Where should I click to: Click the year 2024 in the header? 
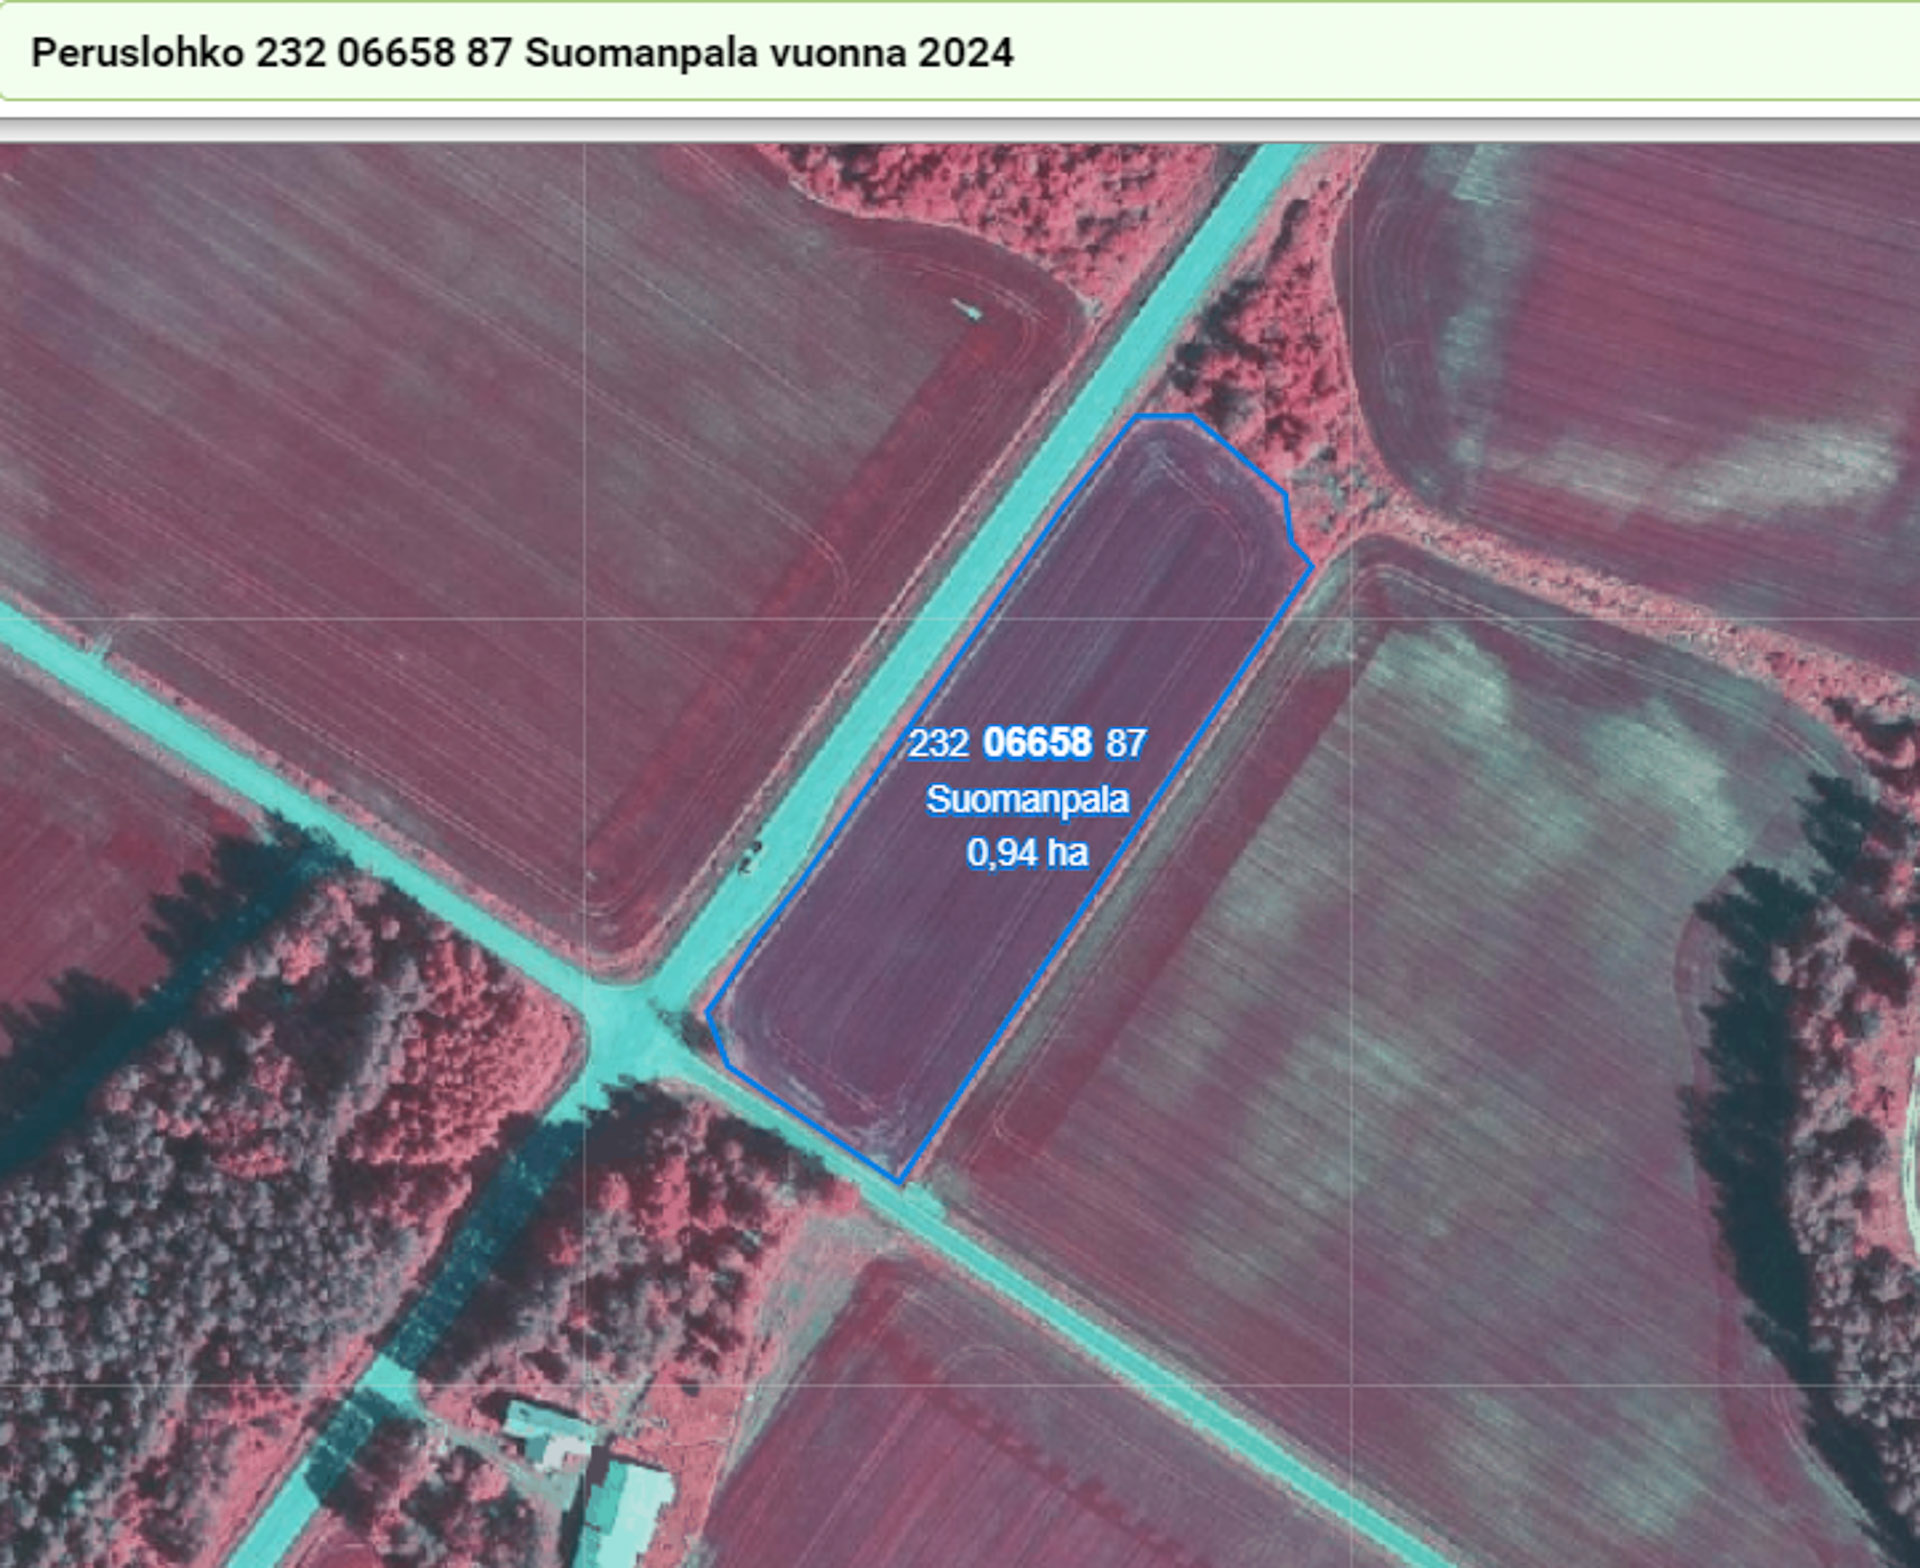[965, 52]
